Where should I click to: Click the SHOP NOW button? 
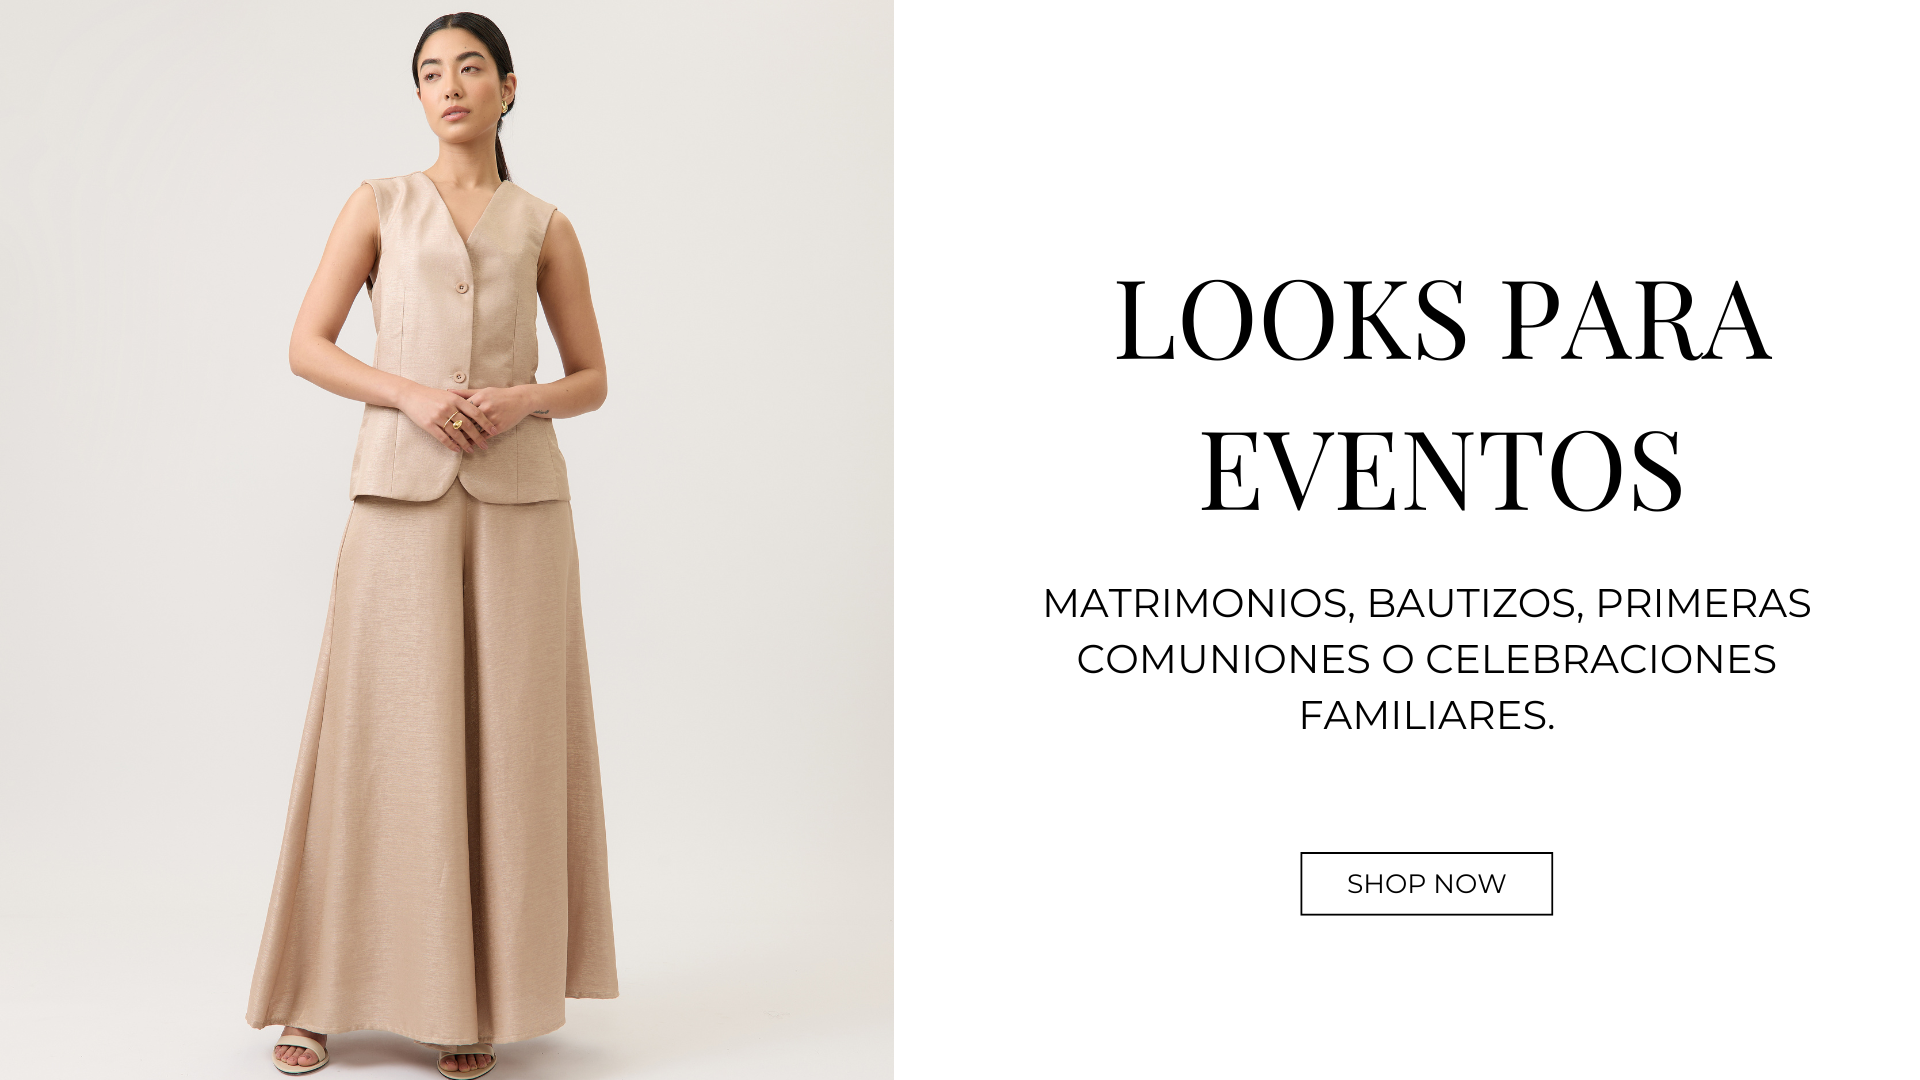pos(1426,884)
